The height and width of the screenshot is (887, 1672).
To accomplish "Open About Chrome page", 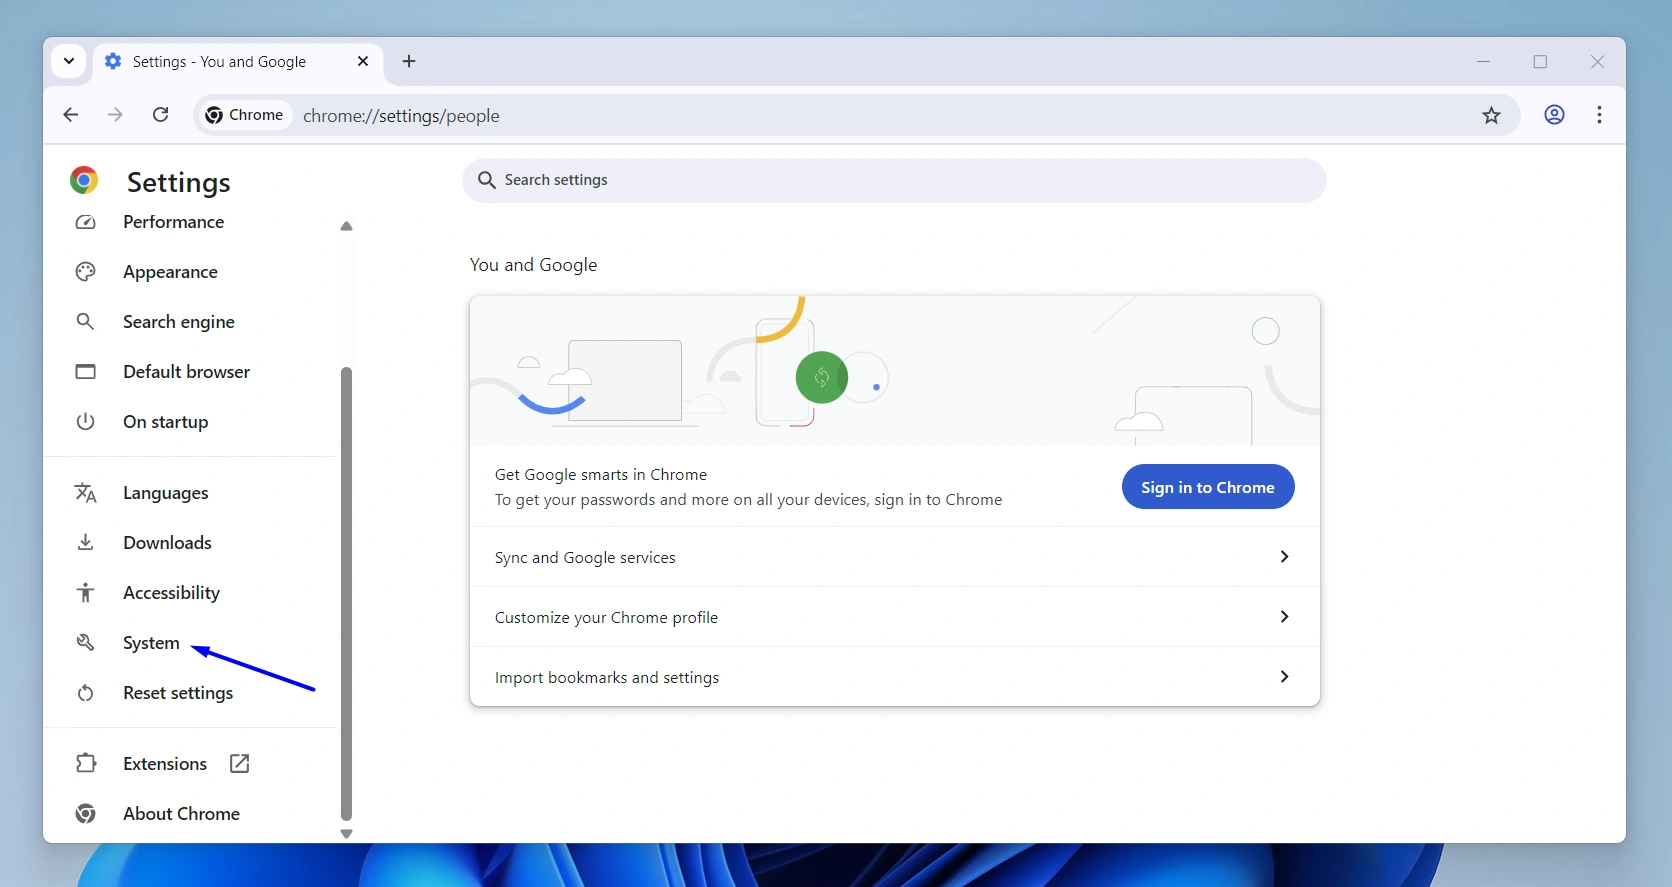I will point(181,814).
